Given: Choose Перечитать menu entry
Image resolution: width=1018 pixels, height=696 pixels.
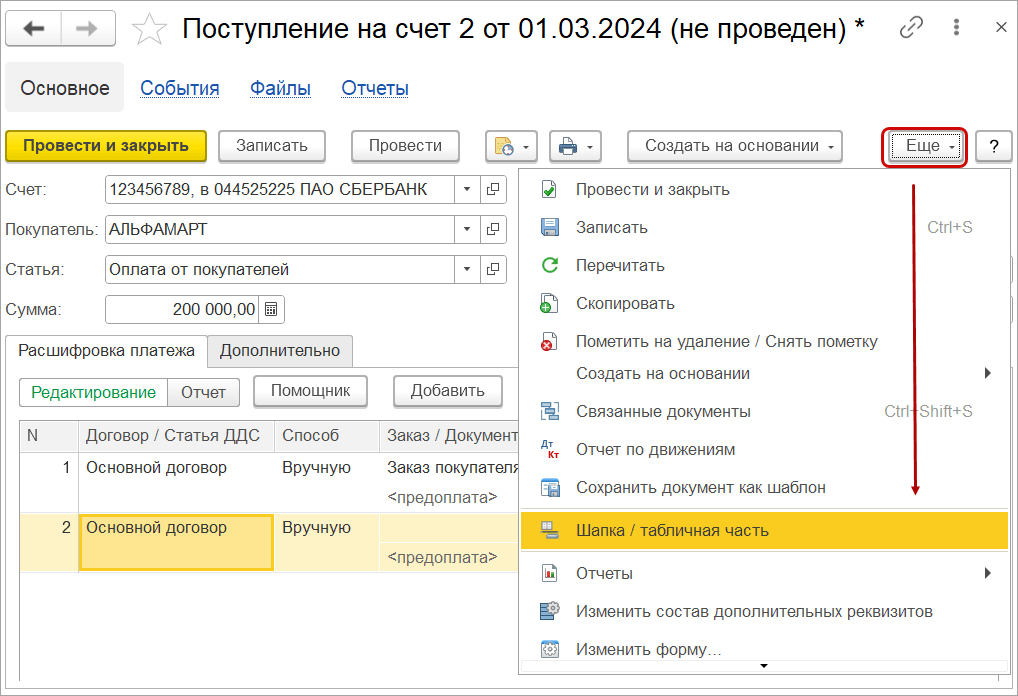Looking at the screenshot, I should (764, 266).
